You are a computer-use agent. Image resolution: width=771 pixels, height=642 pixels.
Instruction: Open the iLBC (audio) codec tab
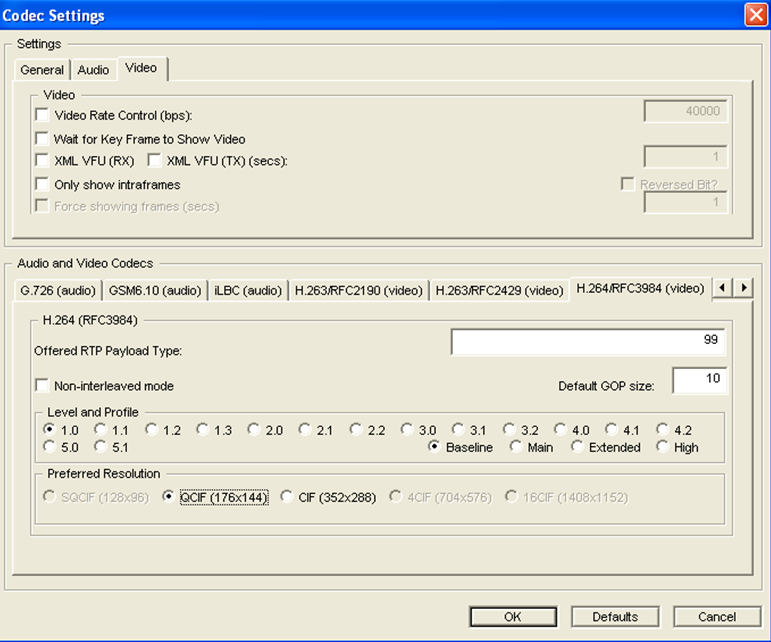click(248, 291)
